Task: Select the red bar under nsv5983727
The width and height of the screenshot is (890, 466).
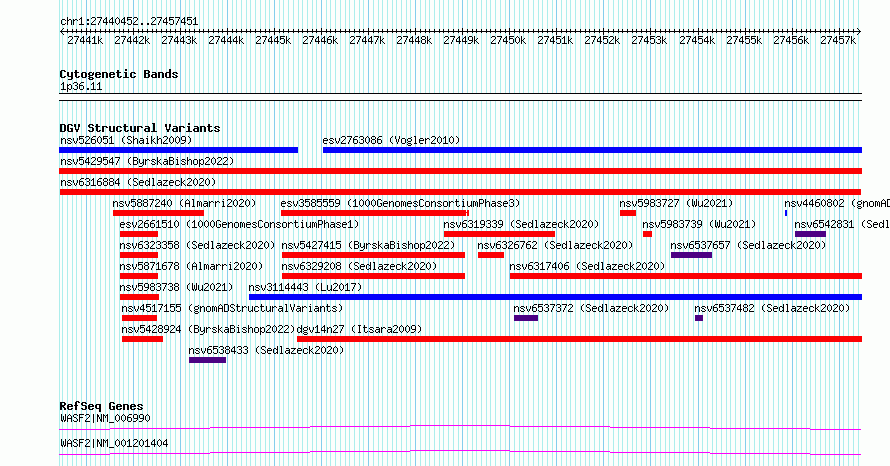Action: (x=628, y=213)
